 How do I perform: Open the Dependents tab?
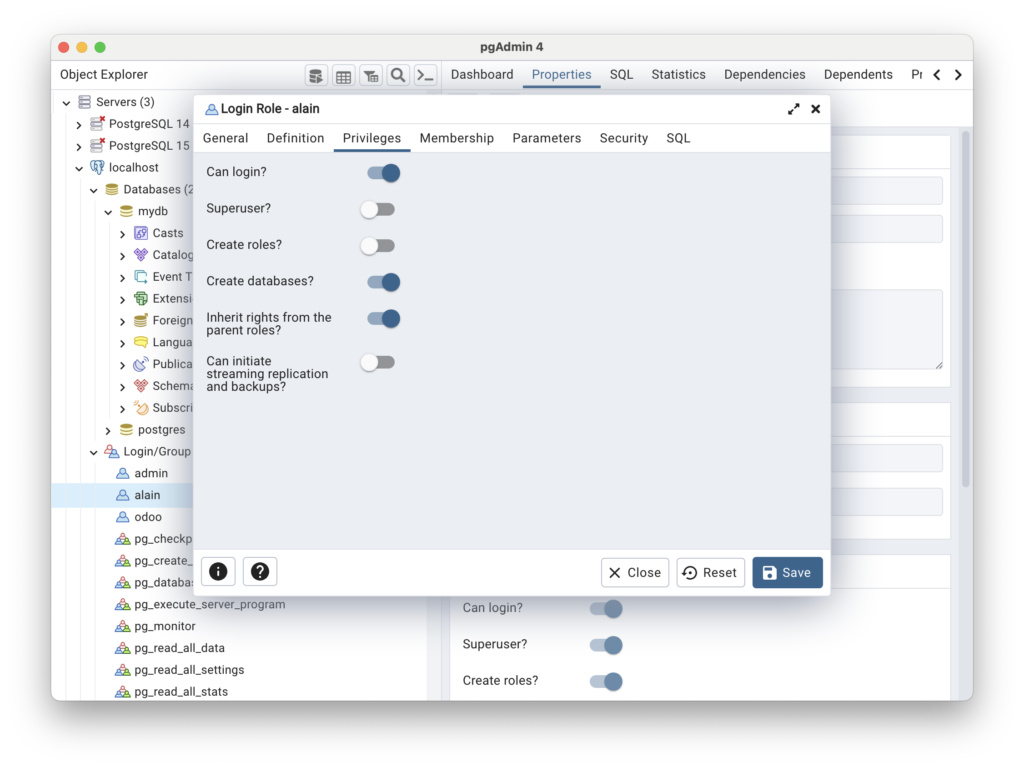click(x=857, y=74)
